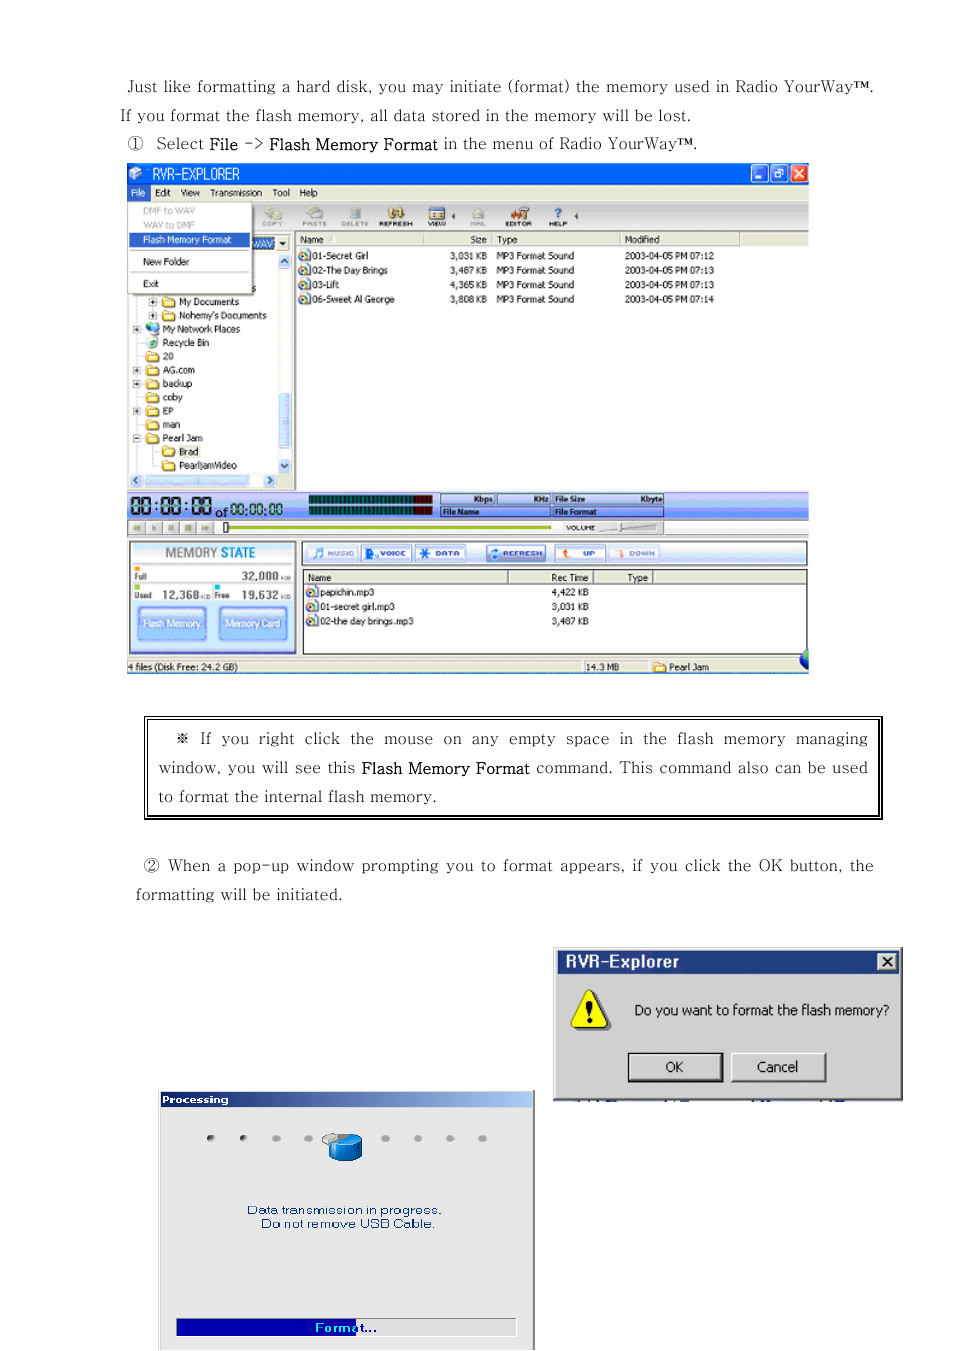954x1351 pixels.
Task: Open the Edit menu
Action: 162,193
